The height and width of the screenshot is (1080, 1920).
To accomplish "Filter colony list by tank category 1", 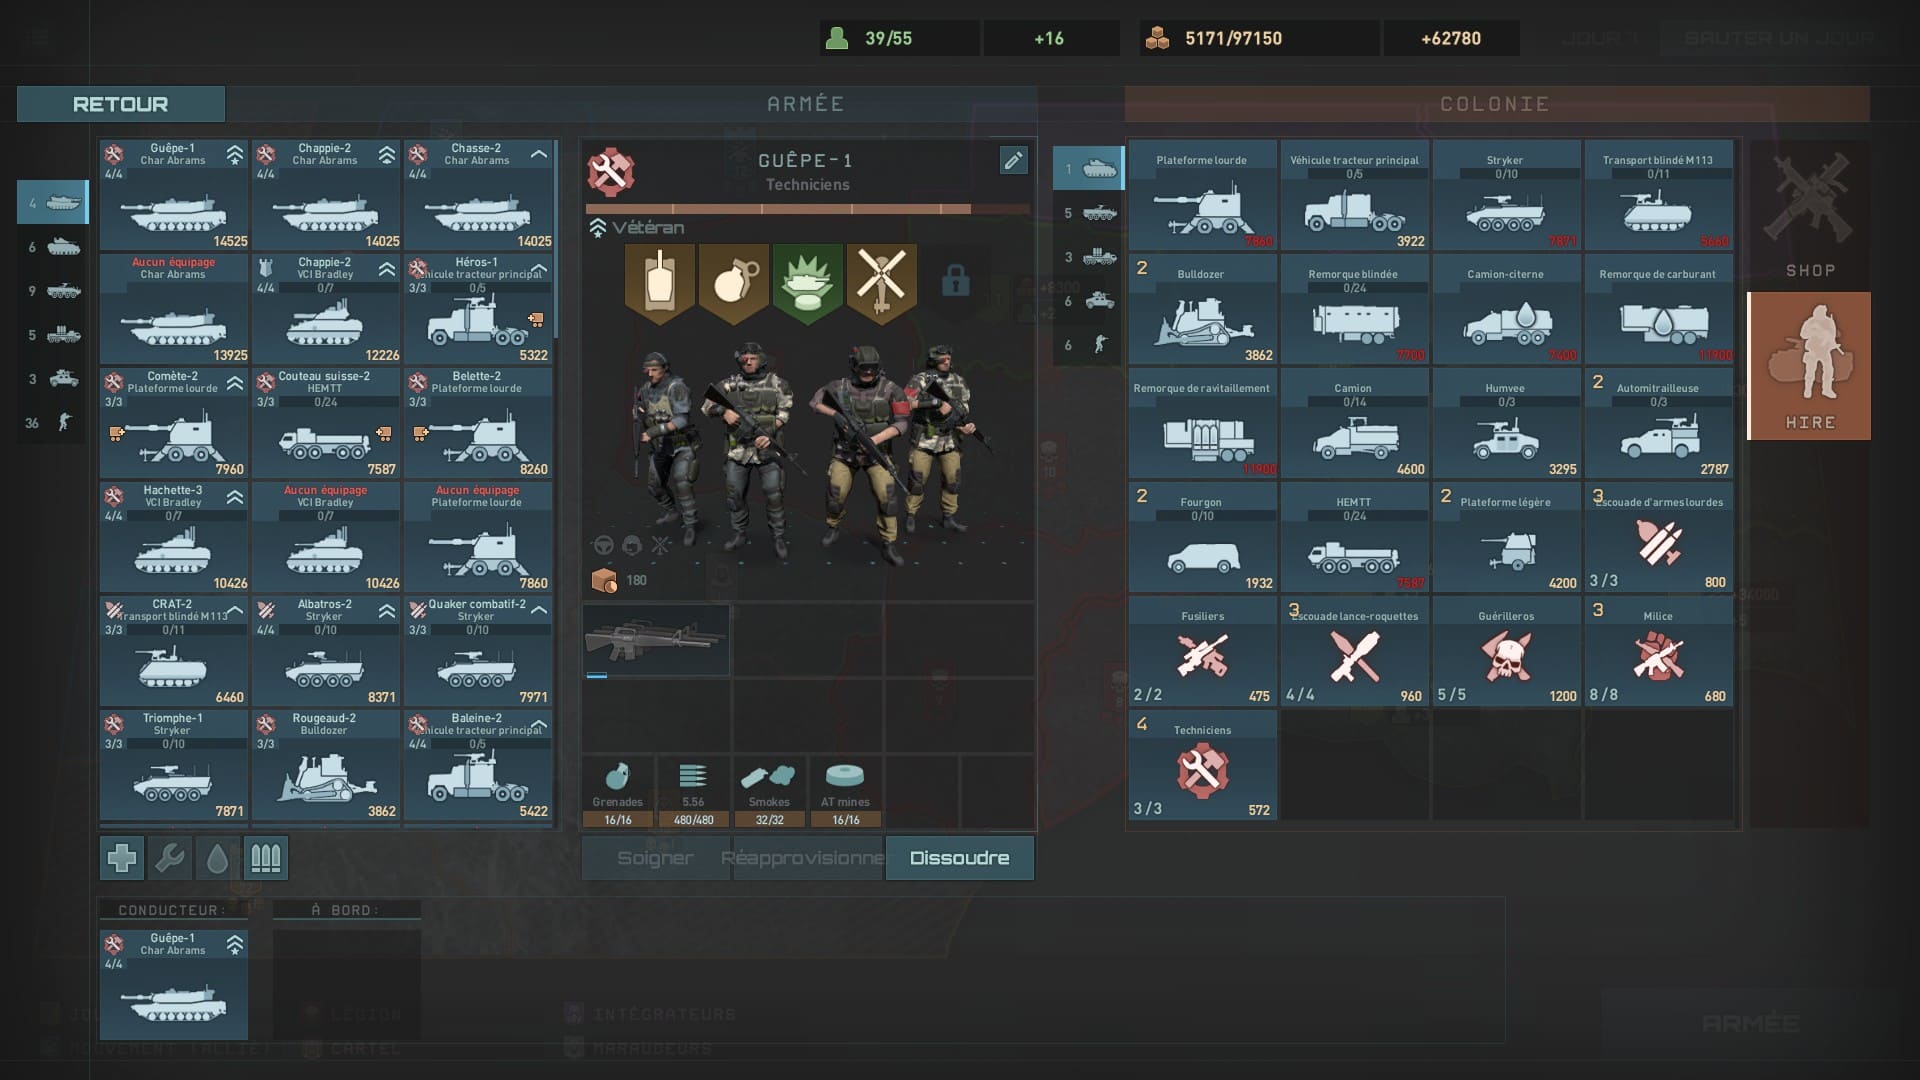I will 1088,168.
